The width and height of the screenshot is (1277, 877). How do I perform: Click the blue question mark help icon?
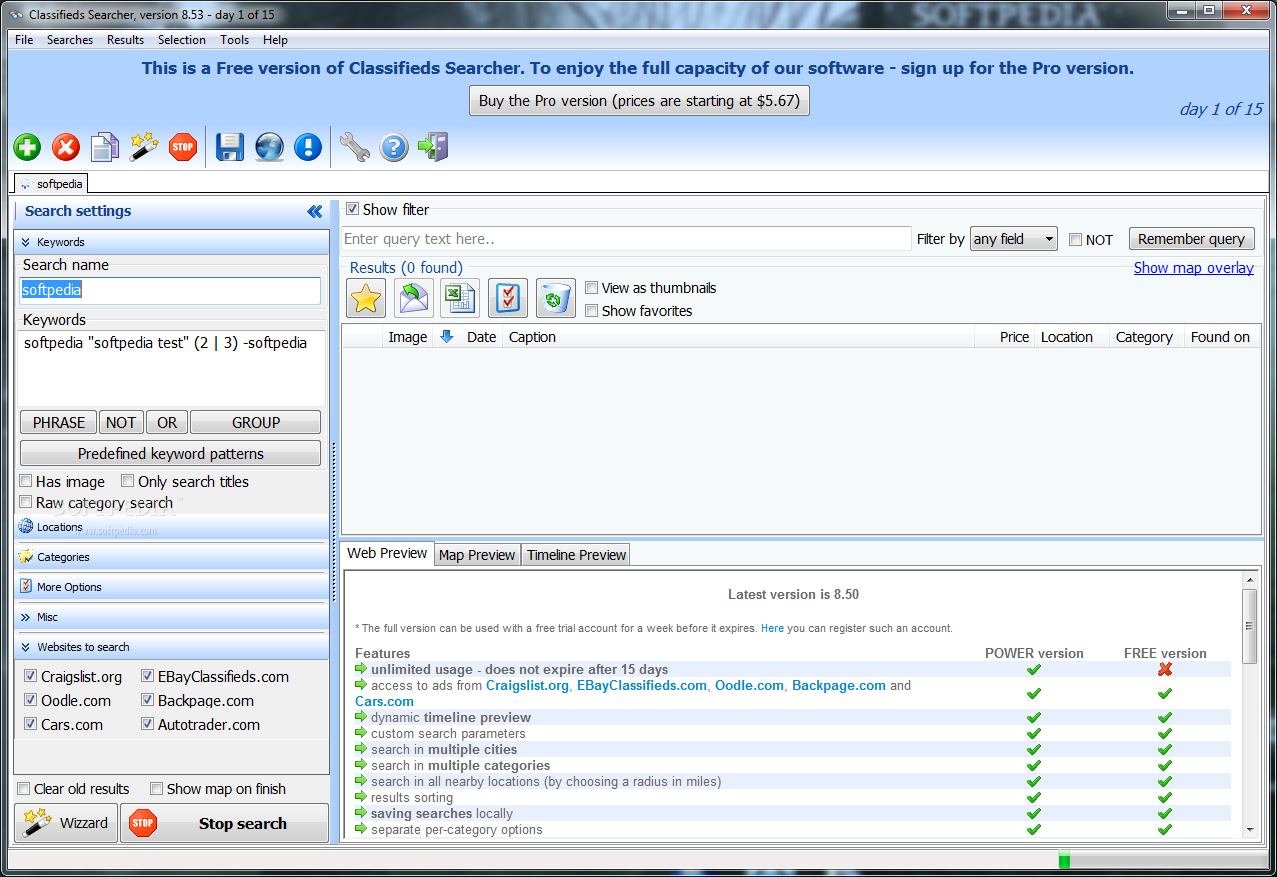pos(394,148)
